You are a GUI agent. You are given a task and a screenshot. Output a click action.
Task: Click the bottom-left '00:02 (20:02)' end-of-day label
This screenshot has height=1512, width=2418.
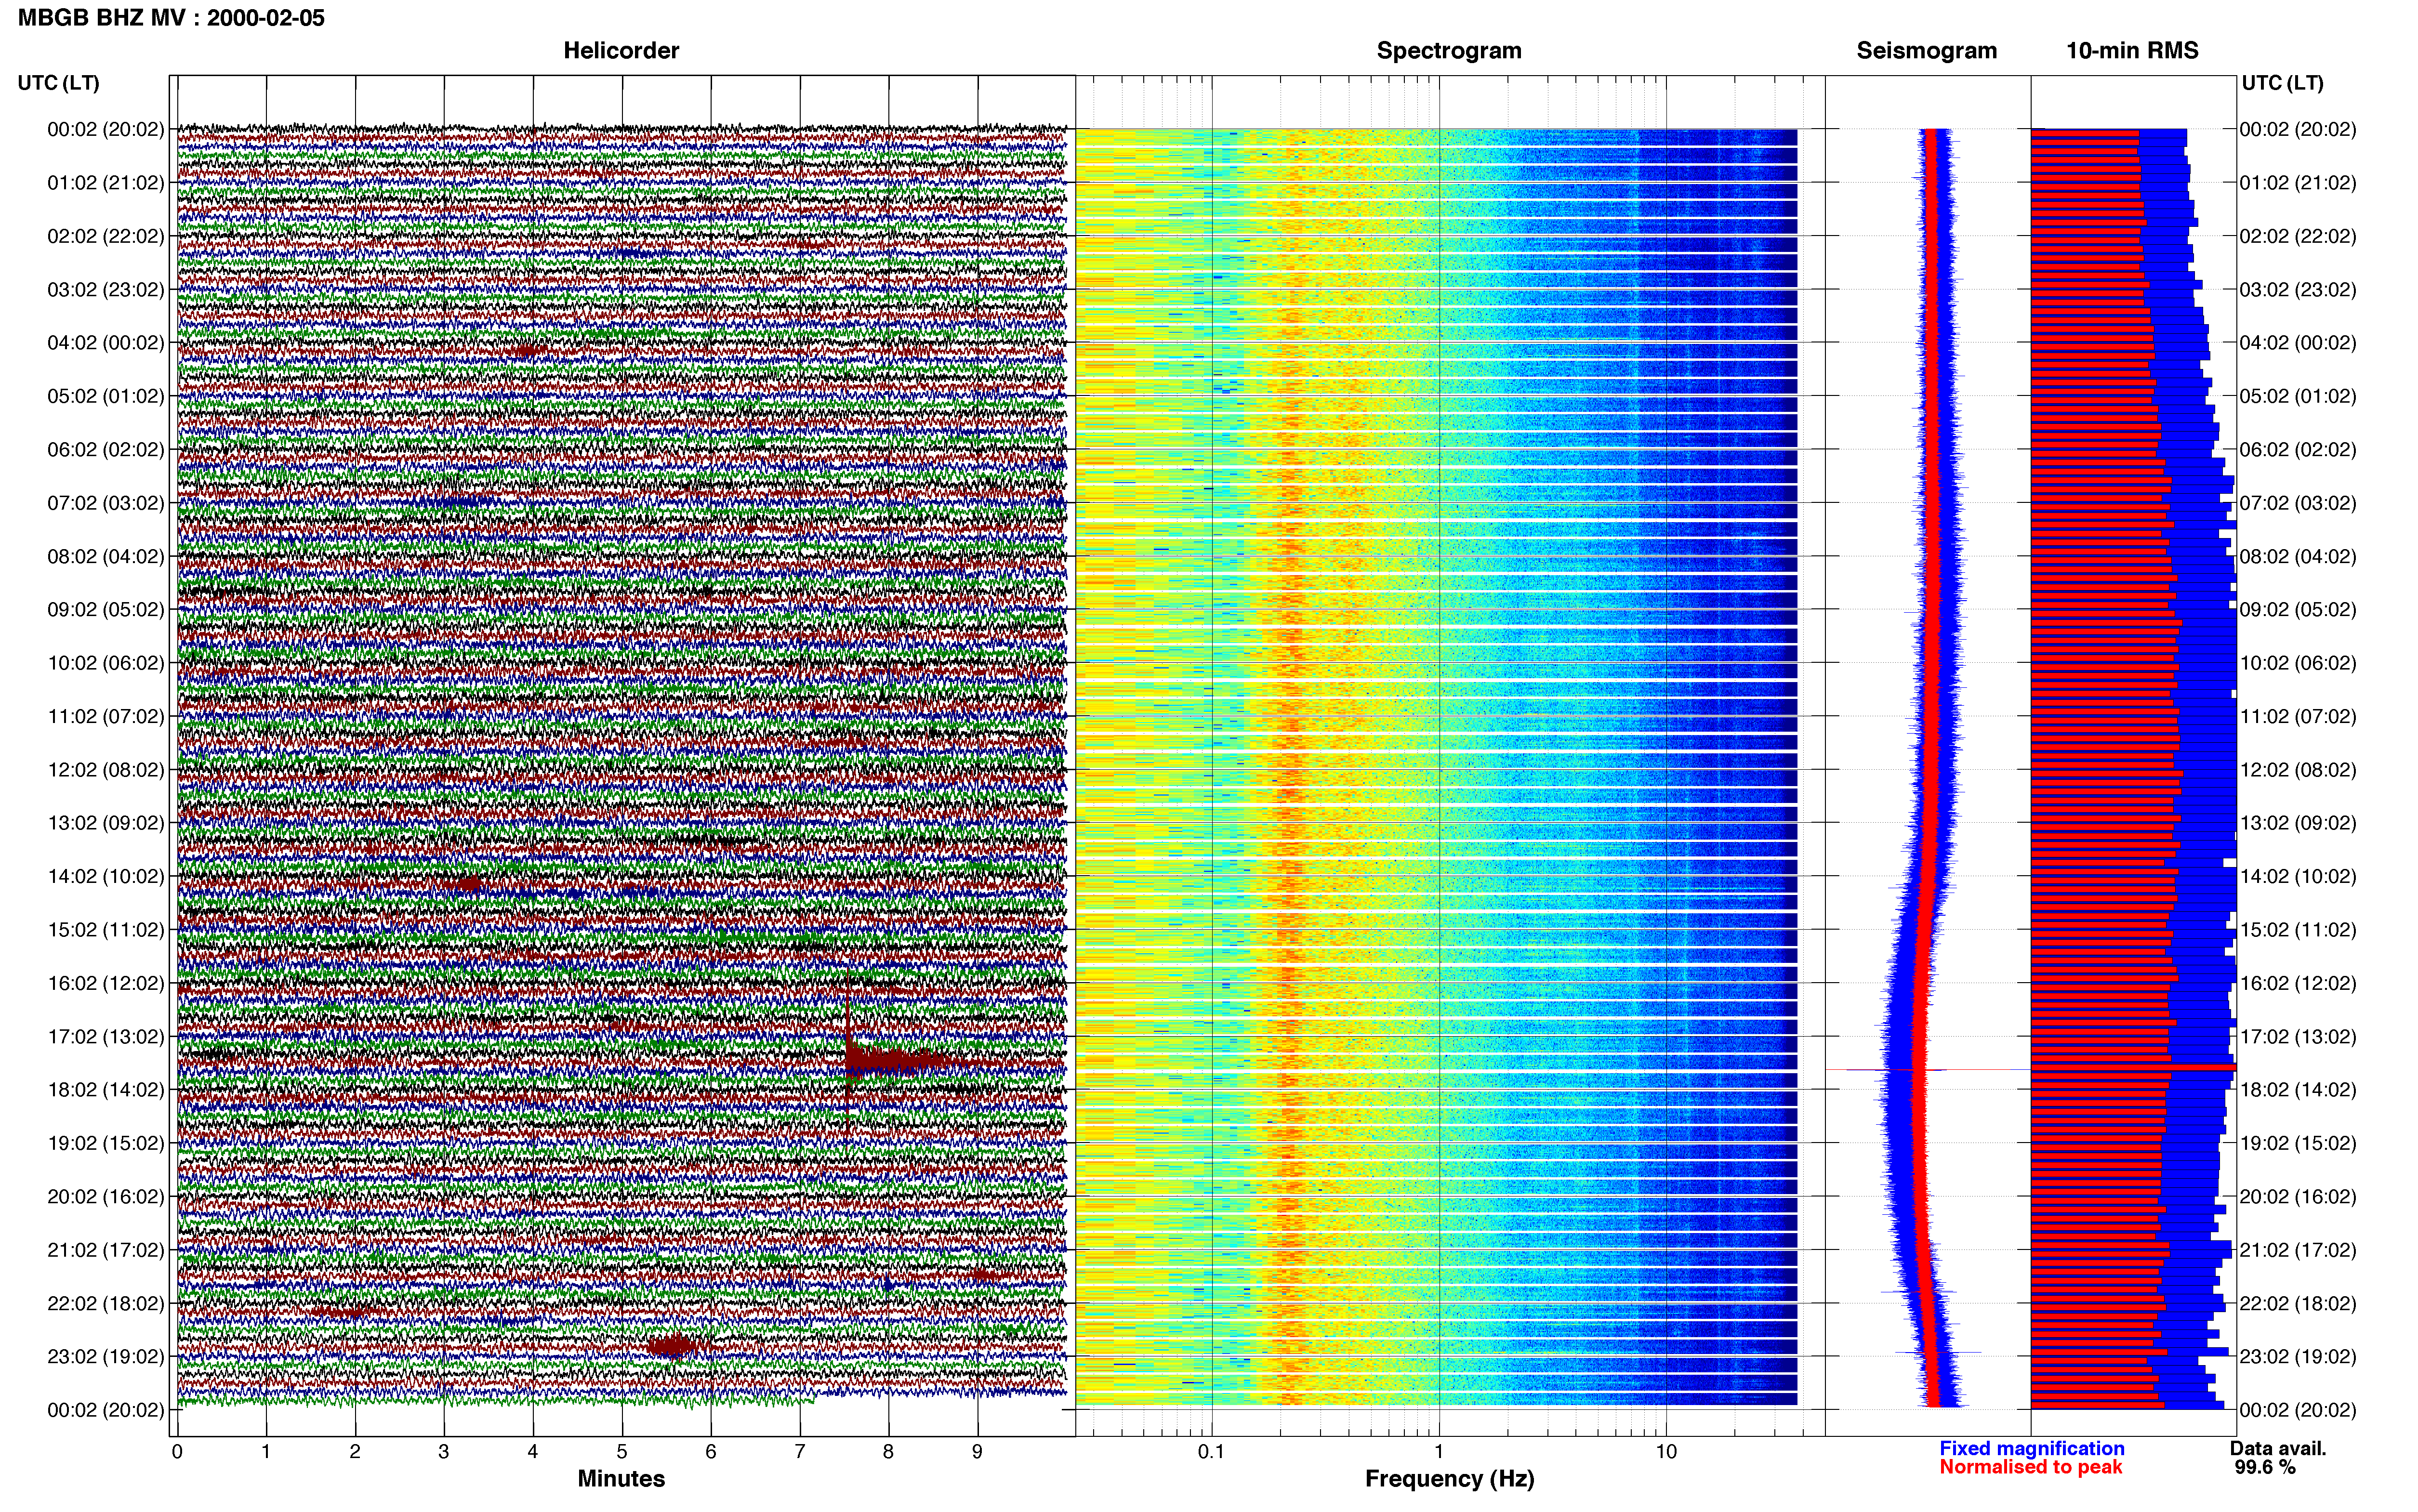point(106,1410)
